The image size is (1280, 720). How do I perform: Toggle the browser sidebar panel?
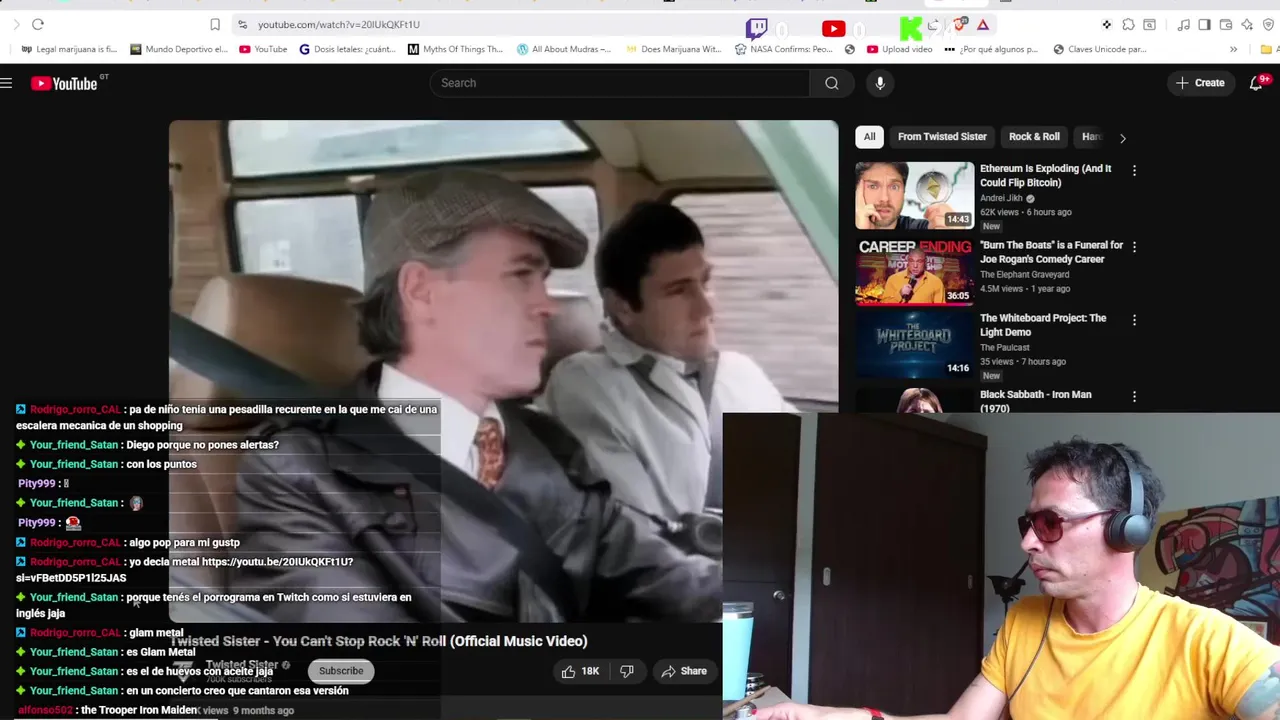(1204, 25)
